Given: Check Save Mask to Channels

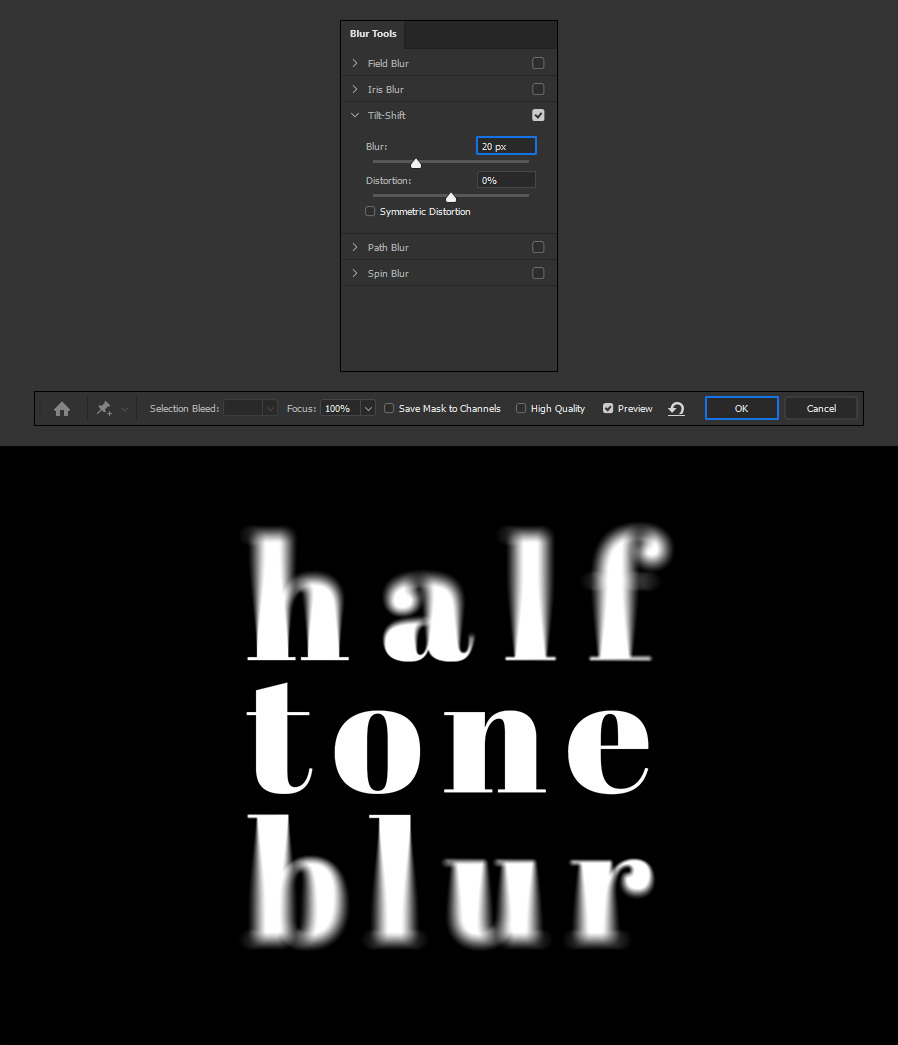Looking at the screenshot, I should pyautogui.click(x=389, y=409).
